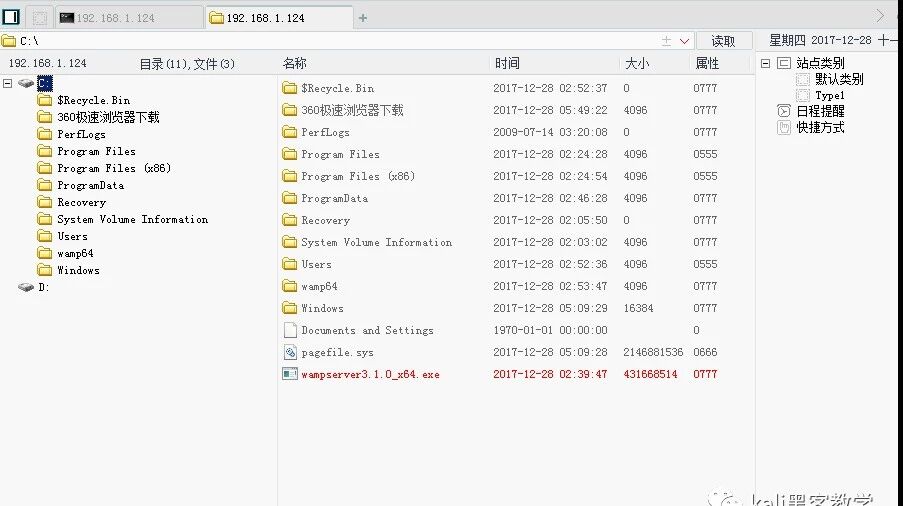
Task: Open the path history dropdown arrow
Action: point(684,41)
